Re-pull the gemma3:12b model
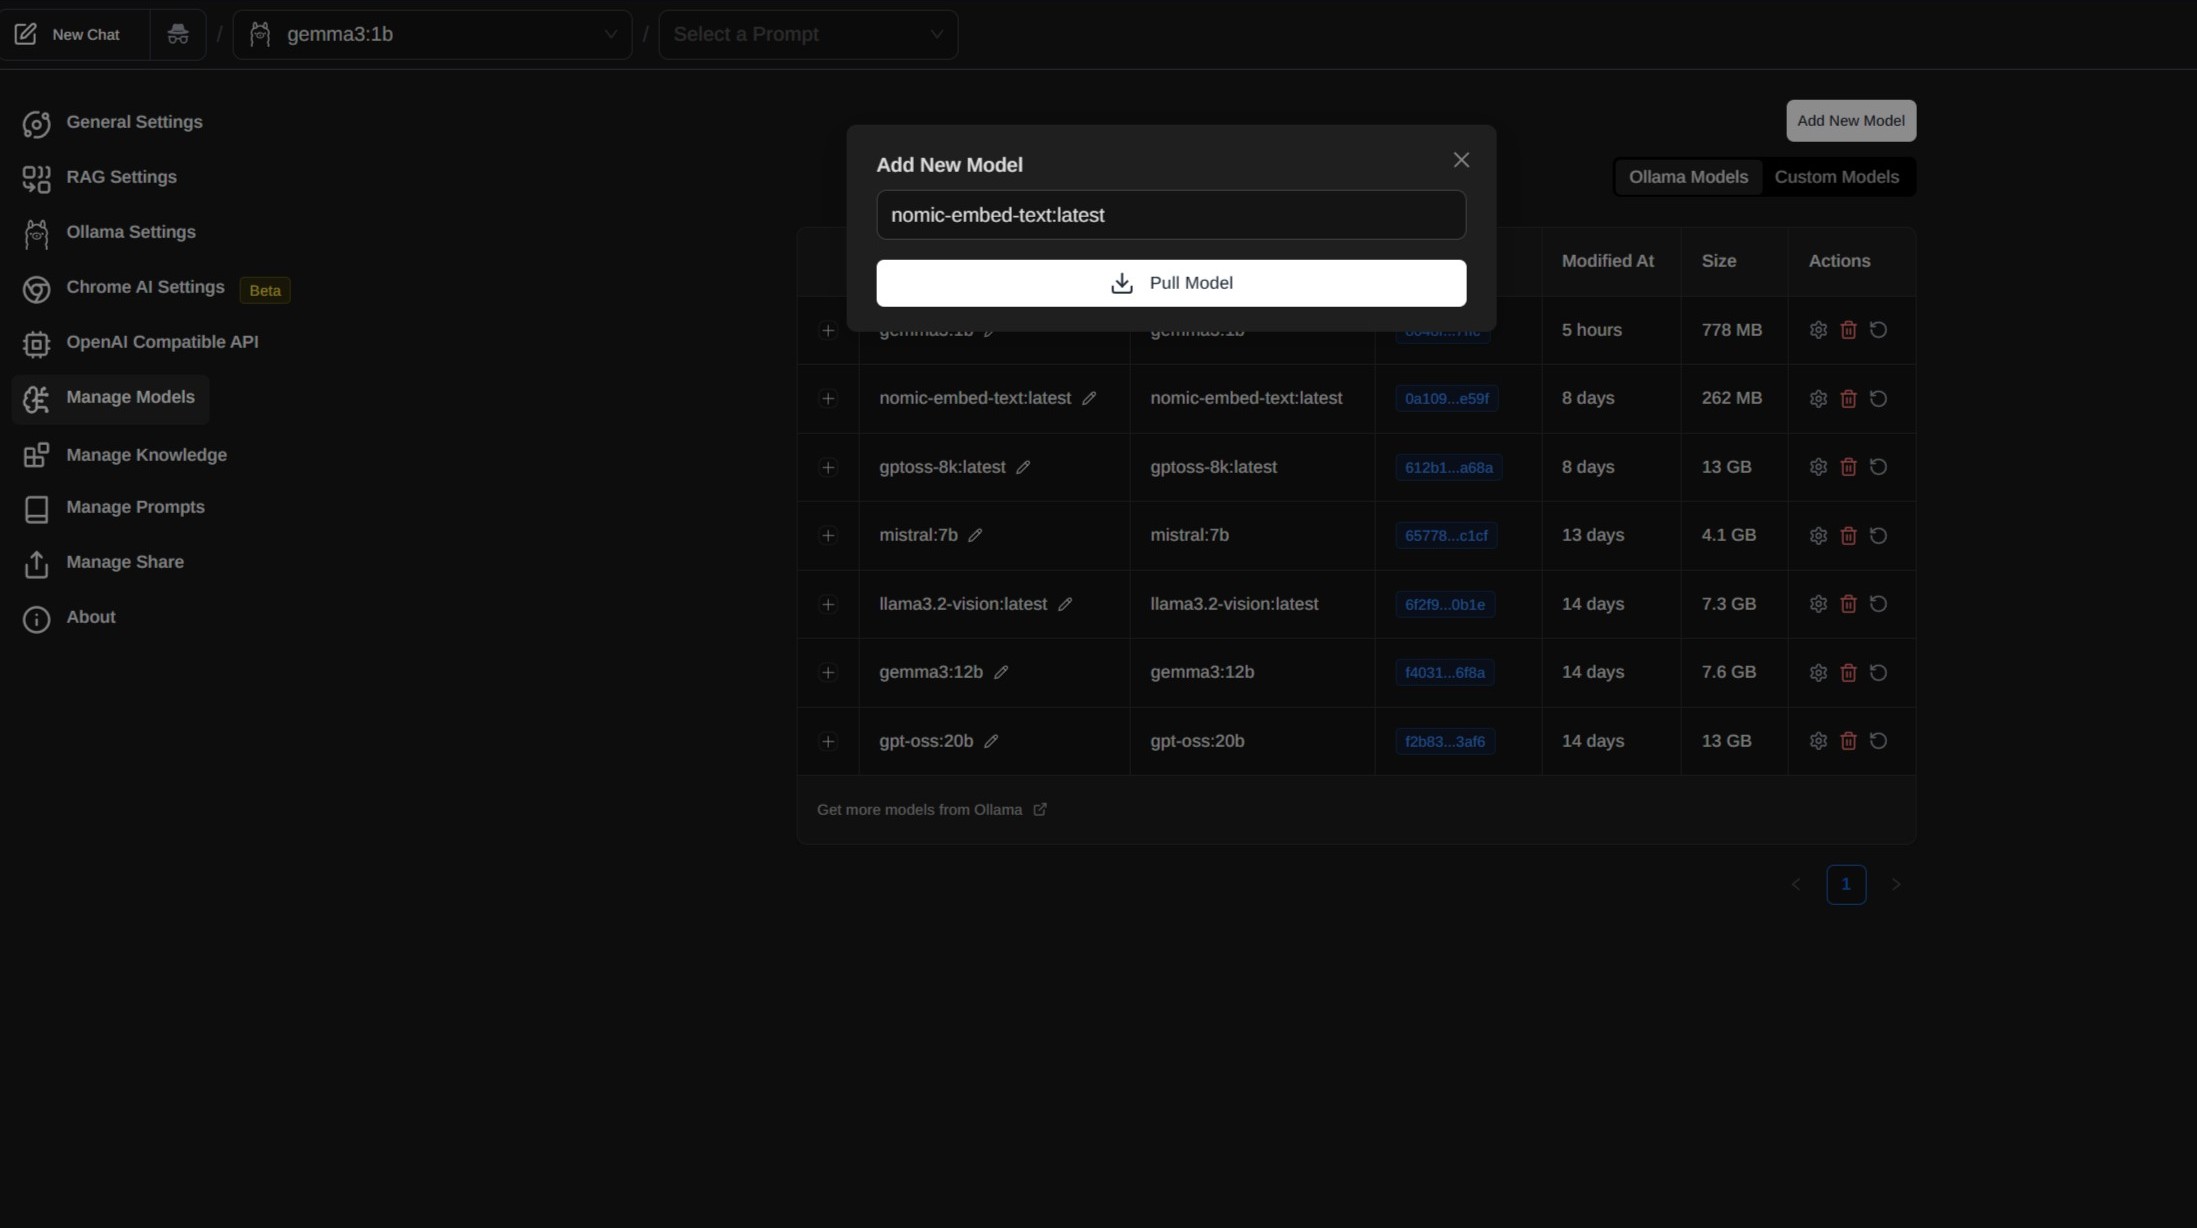Image resolution: width=2197 pixels, height=1228 pixels. tap(1878, 673)
